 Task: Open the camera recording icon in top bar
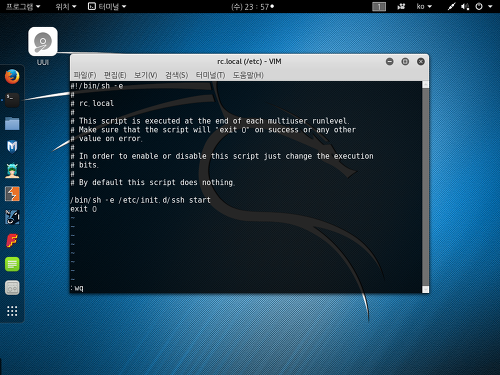click(401, 6)
